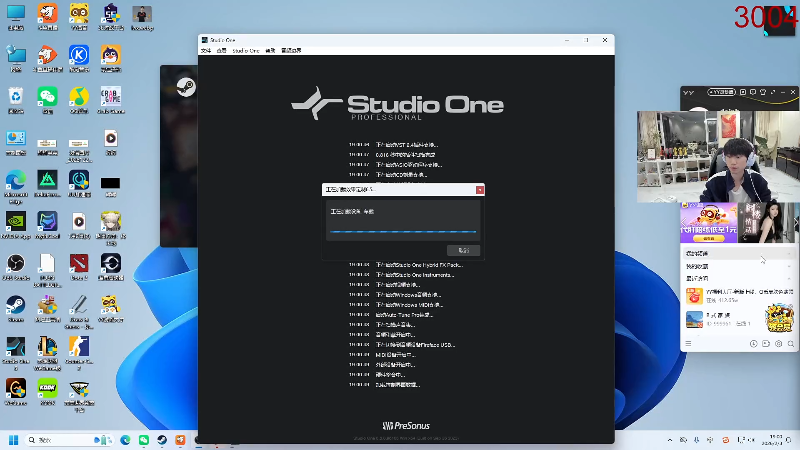Open the Steam desktop shortcut

click(15, 305)
